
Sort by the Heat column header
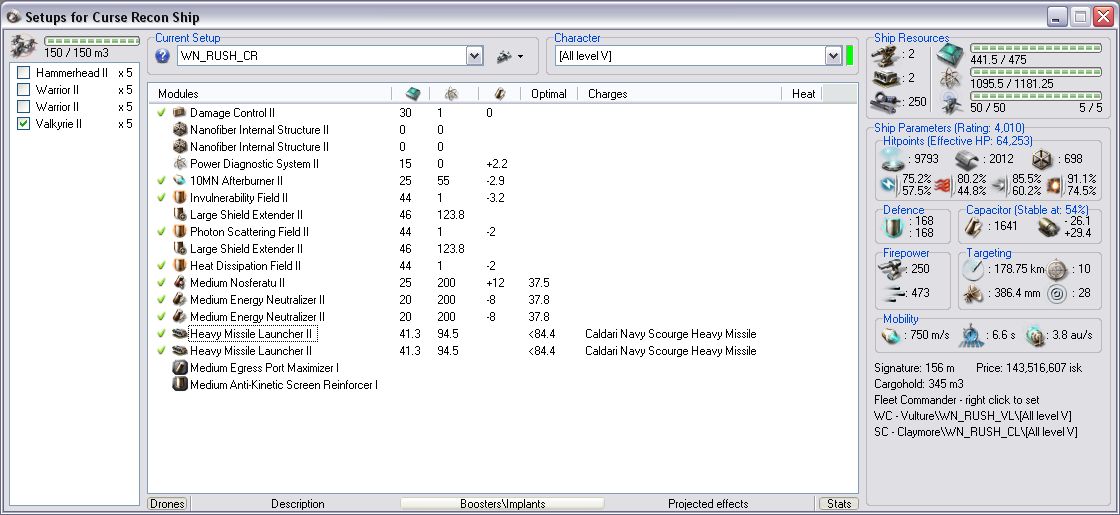pyautogui.click(x=803, y=94)
